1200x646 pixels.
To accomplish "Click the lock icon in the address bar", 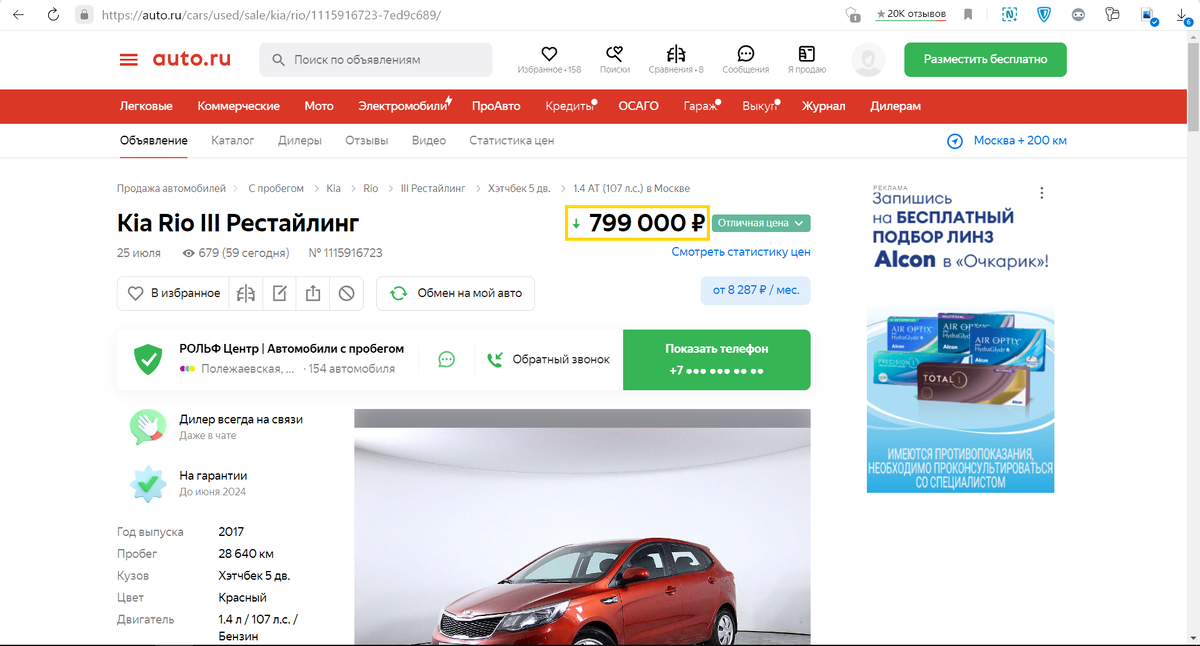I will pos(85,15).
